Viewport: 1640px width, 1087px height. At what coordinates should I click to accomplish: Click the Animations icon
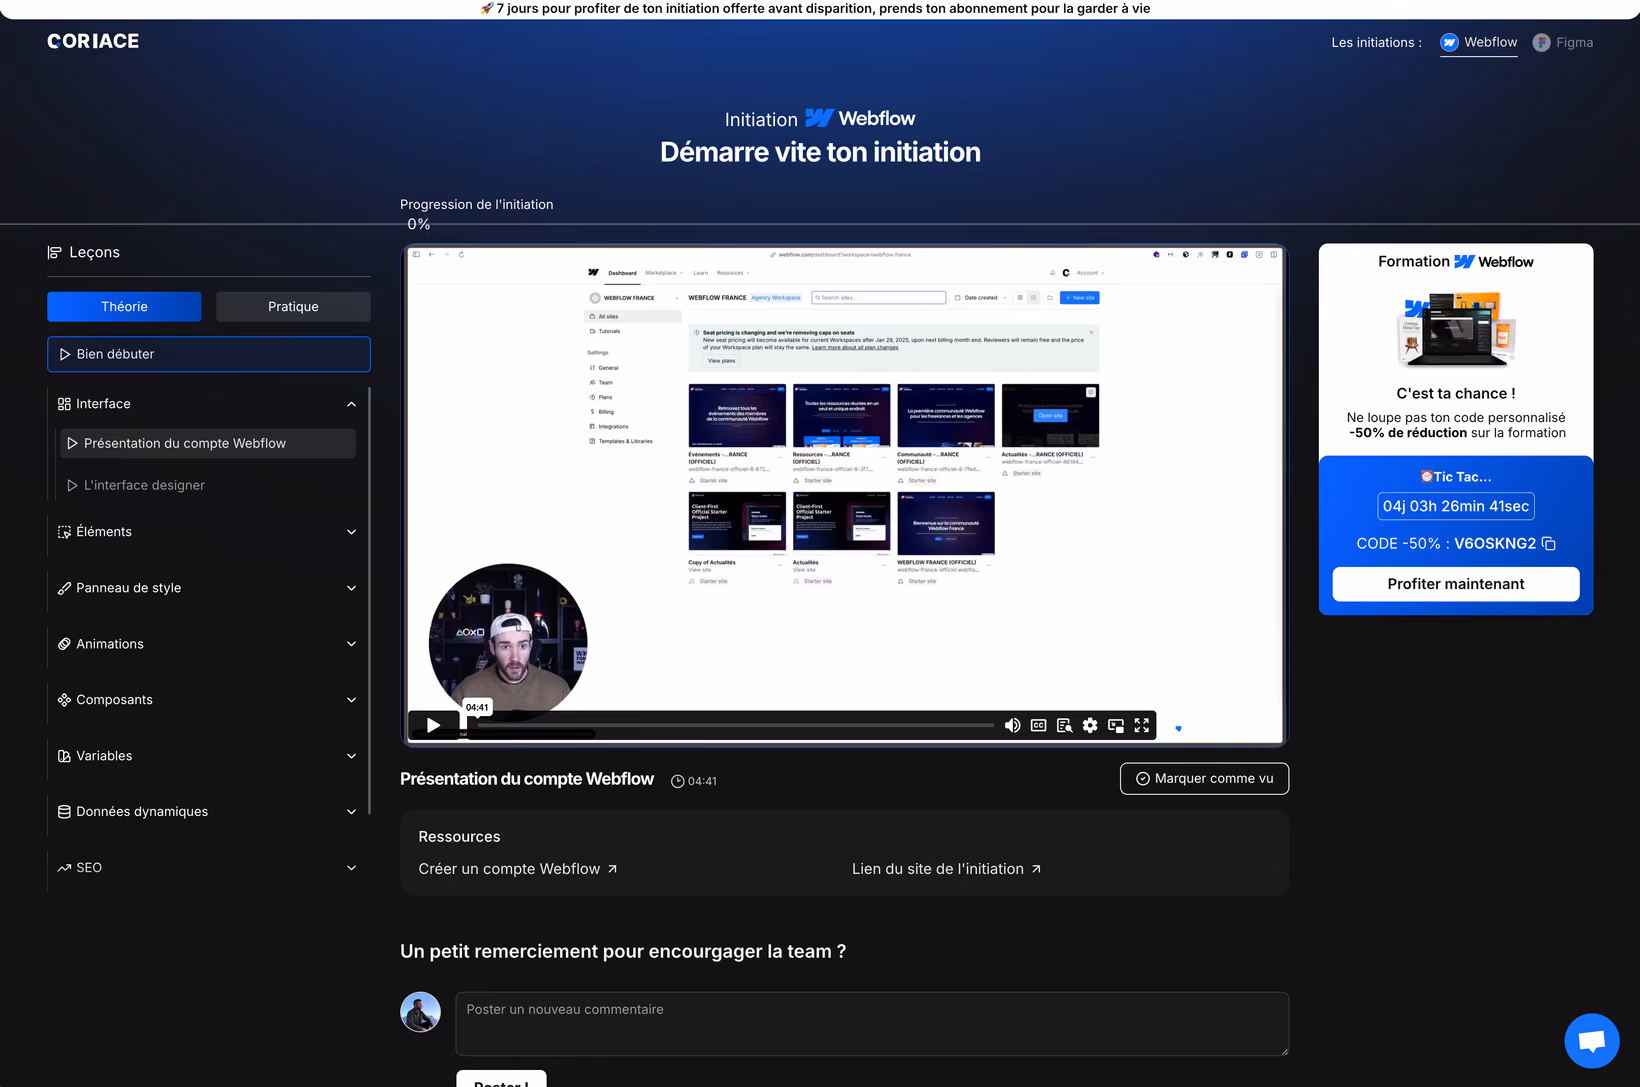pyautogui.click(x=64, y=644)
